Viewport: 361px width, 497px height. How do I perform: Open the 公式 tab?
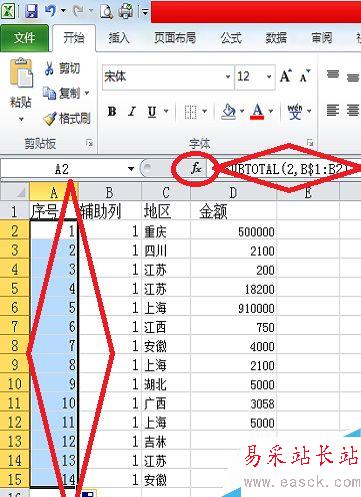pos(231,38)
